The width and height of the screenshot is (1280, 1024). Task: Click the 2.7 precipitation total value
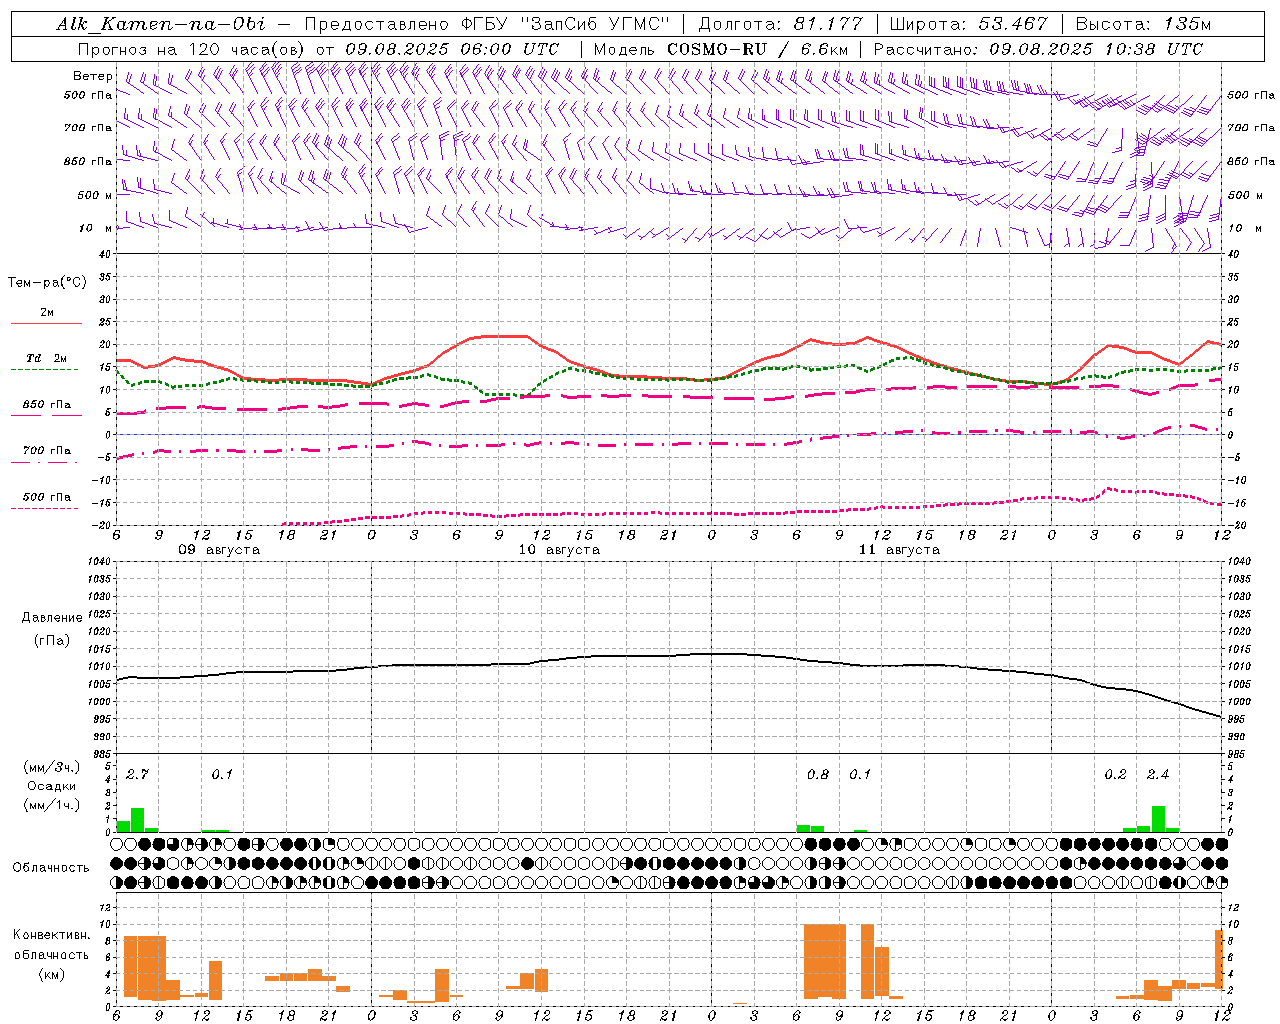click(137, 775)
